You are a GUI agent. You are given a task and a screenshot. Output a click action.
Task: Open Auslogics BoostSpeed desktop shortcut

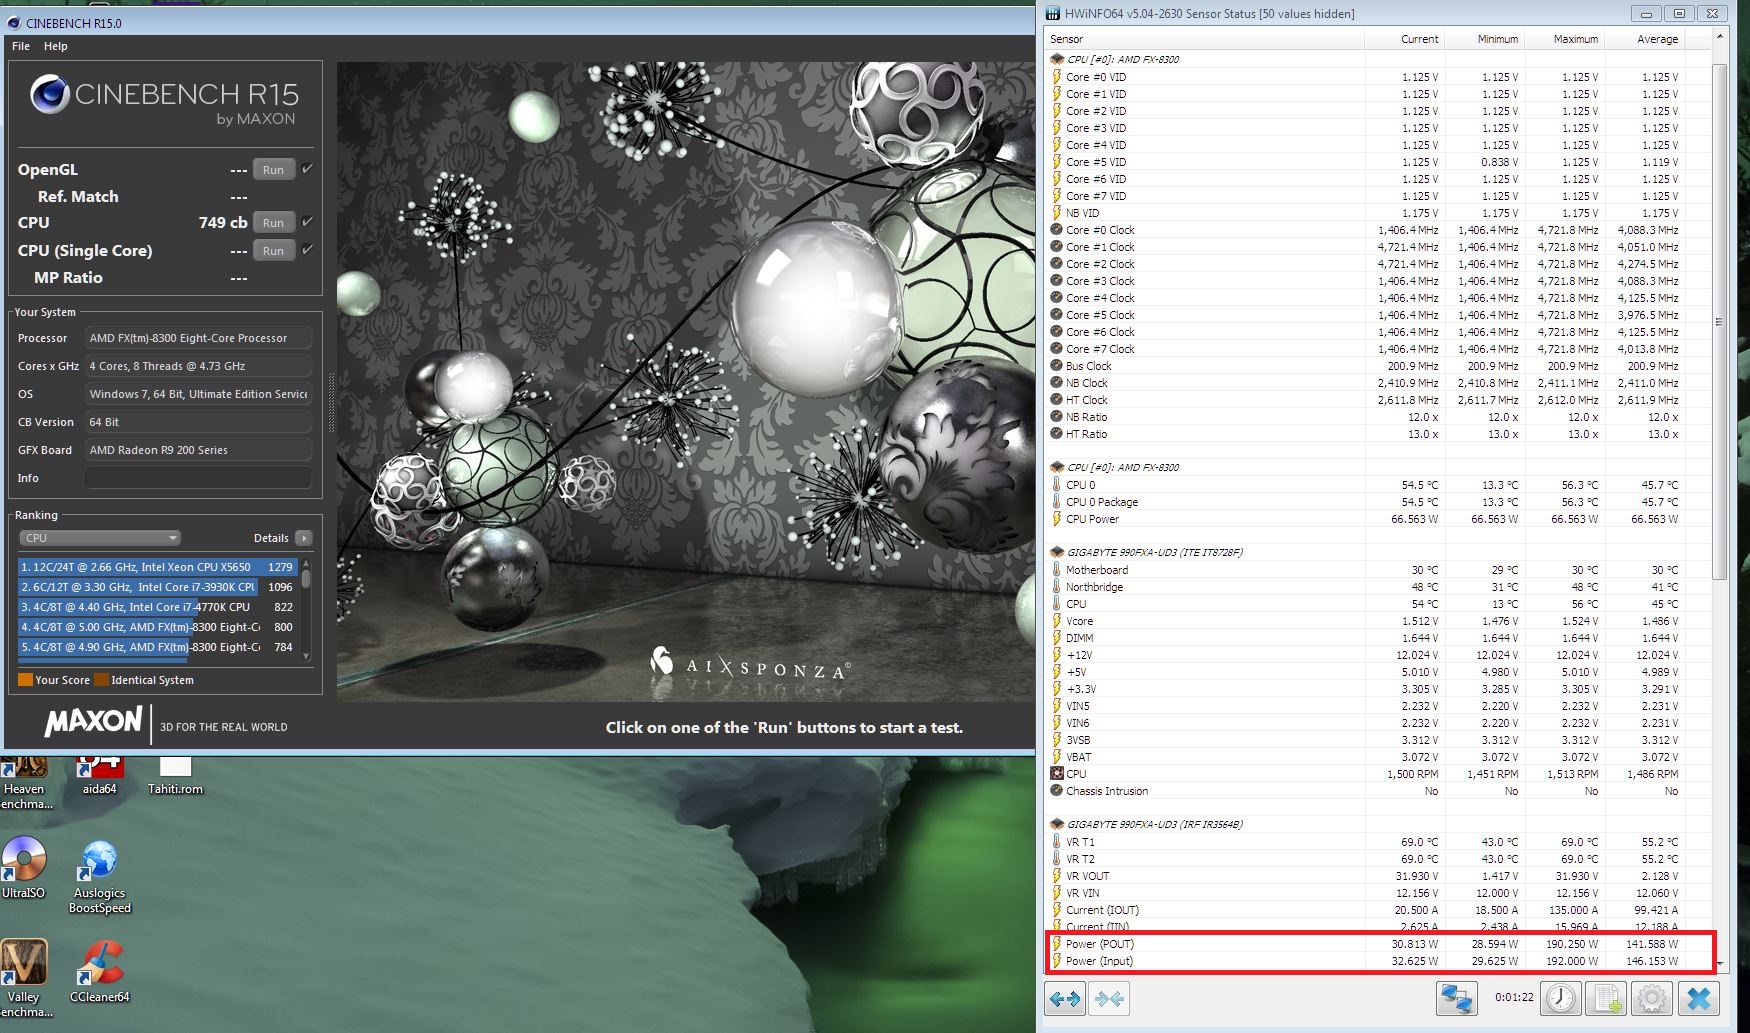100,876
